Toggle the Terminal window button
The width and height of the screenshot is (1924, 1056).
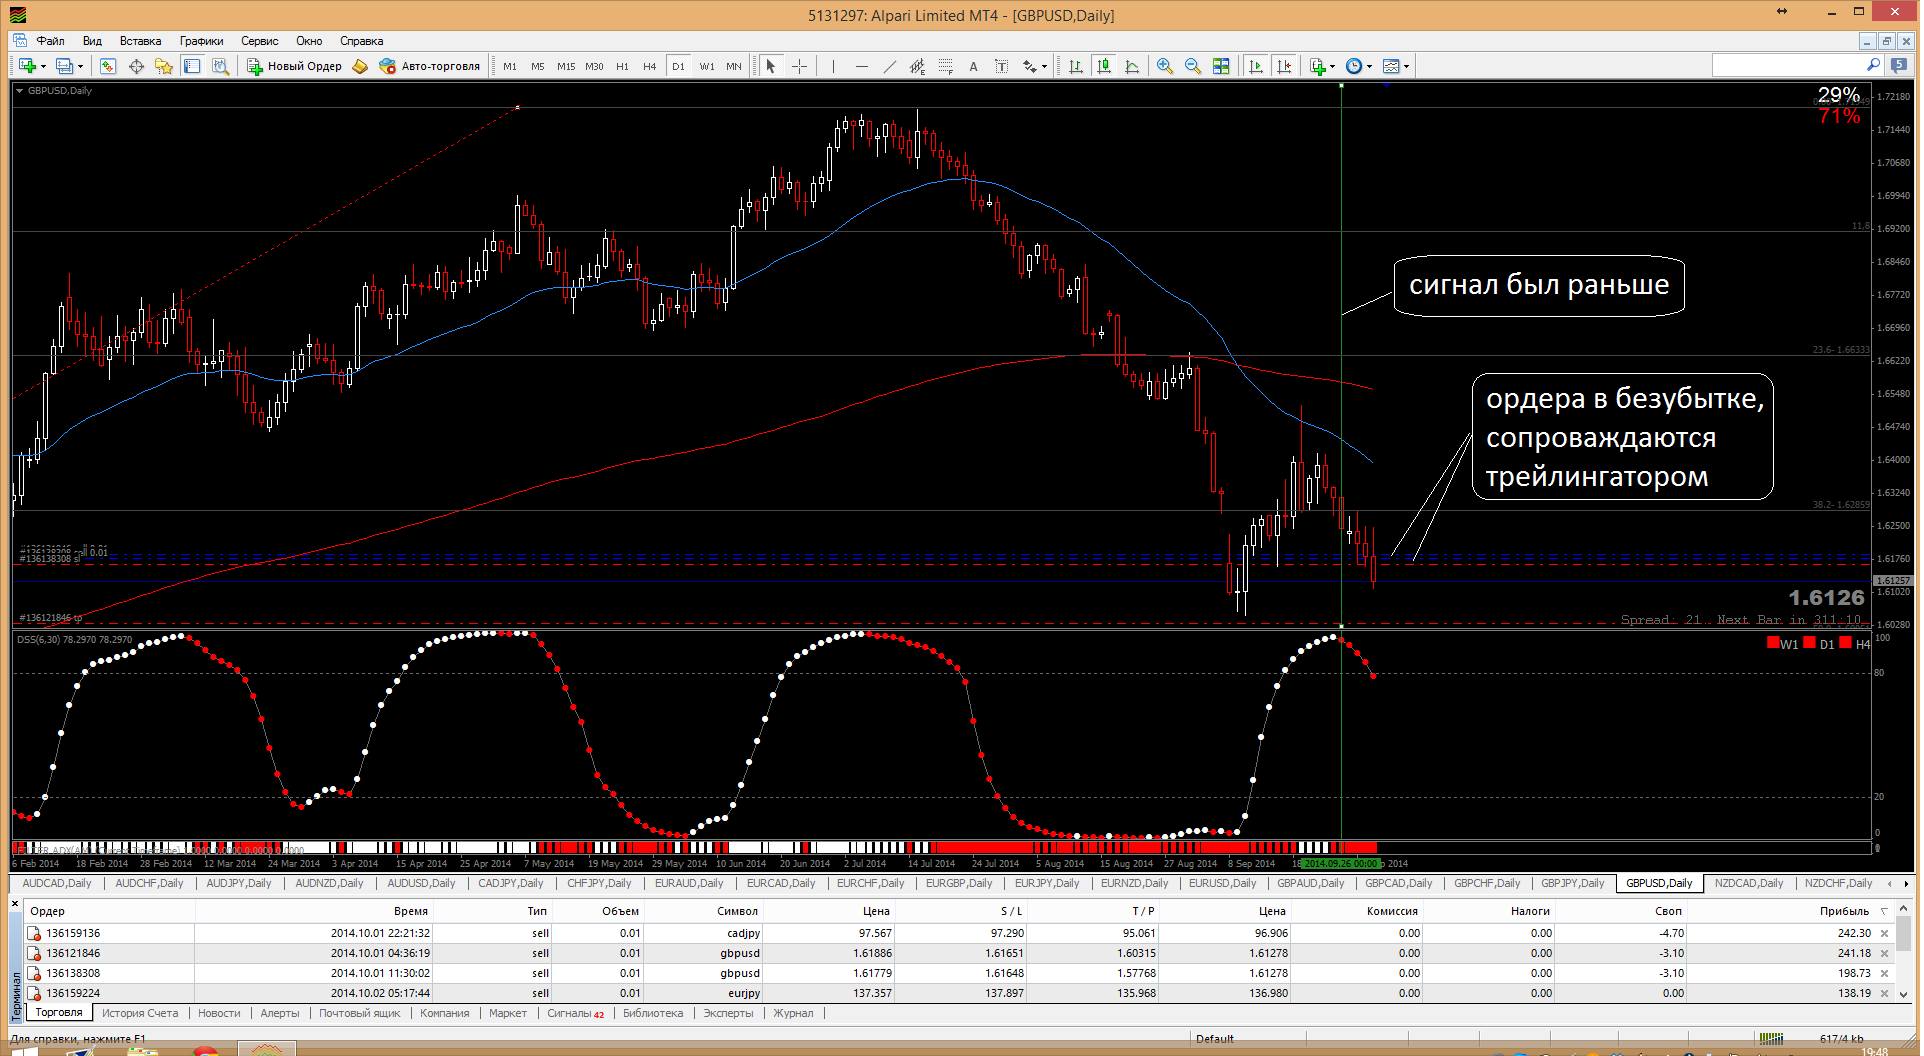192,66
